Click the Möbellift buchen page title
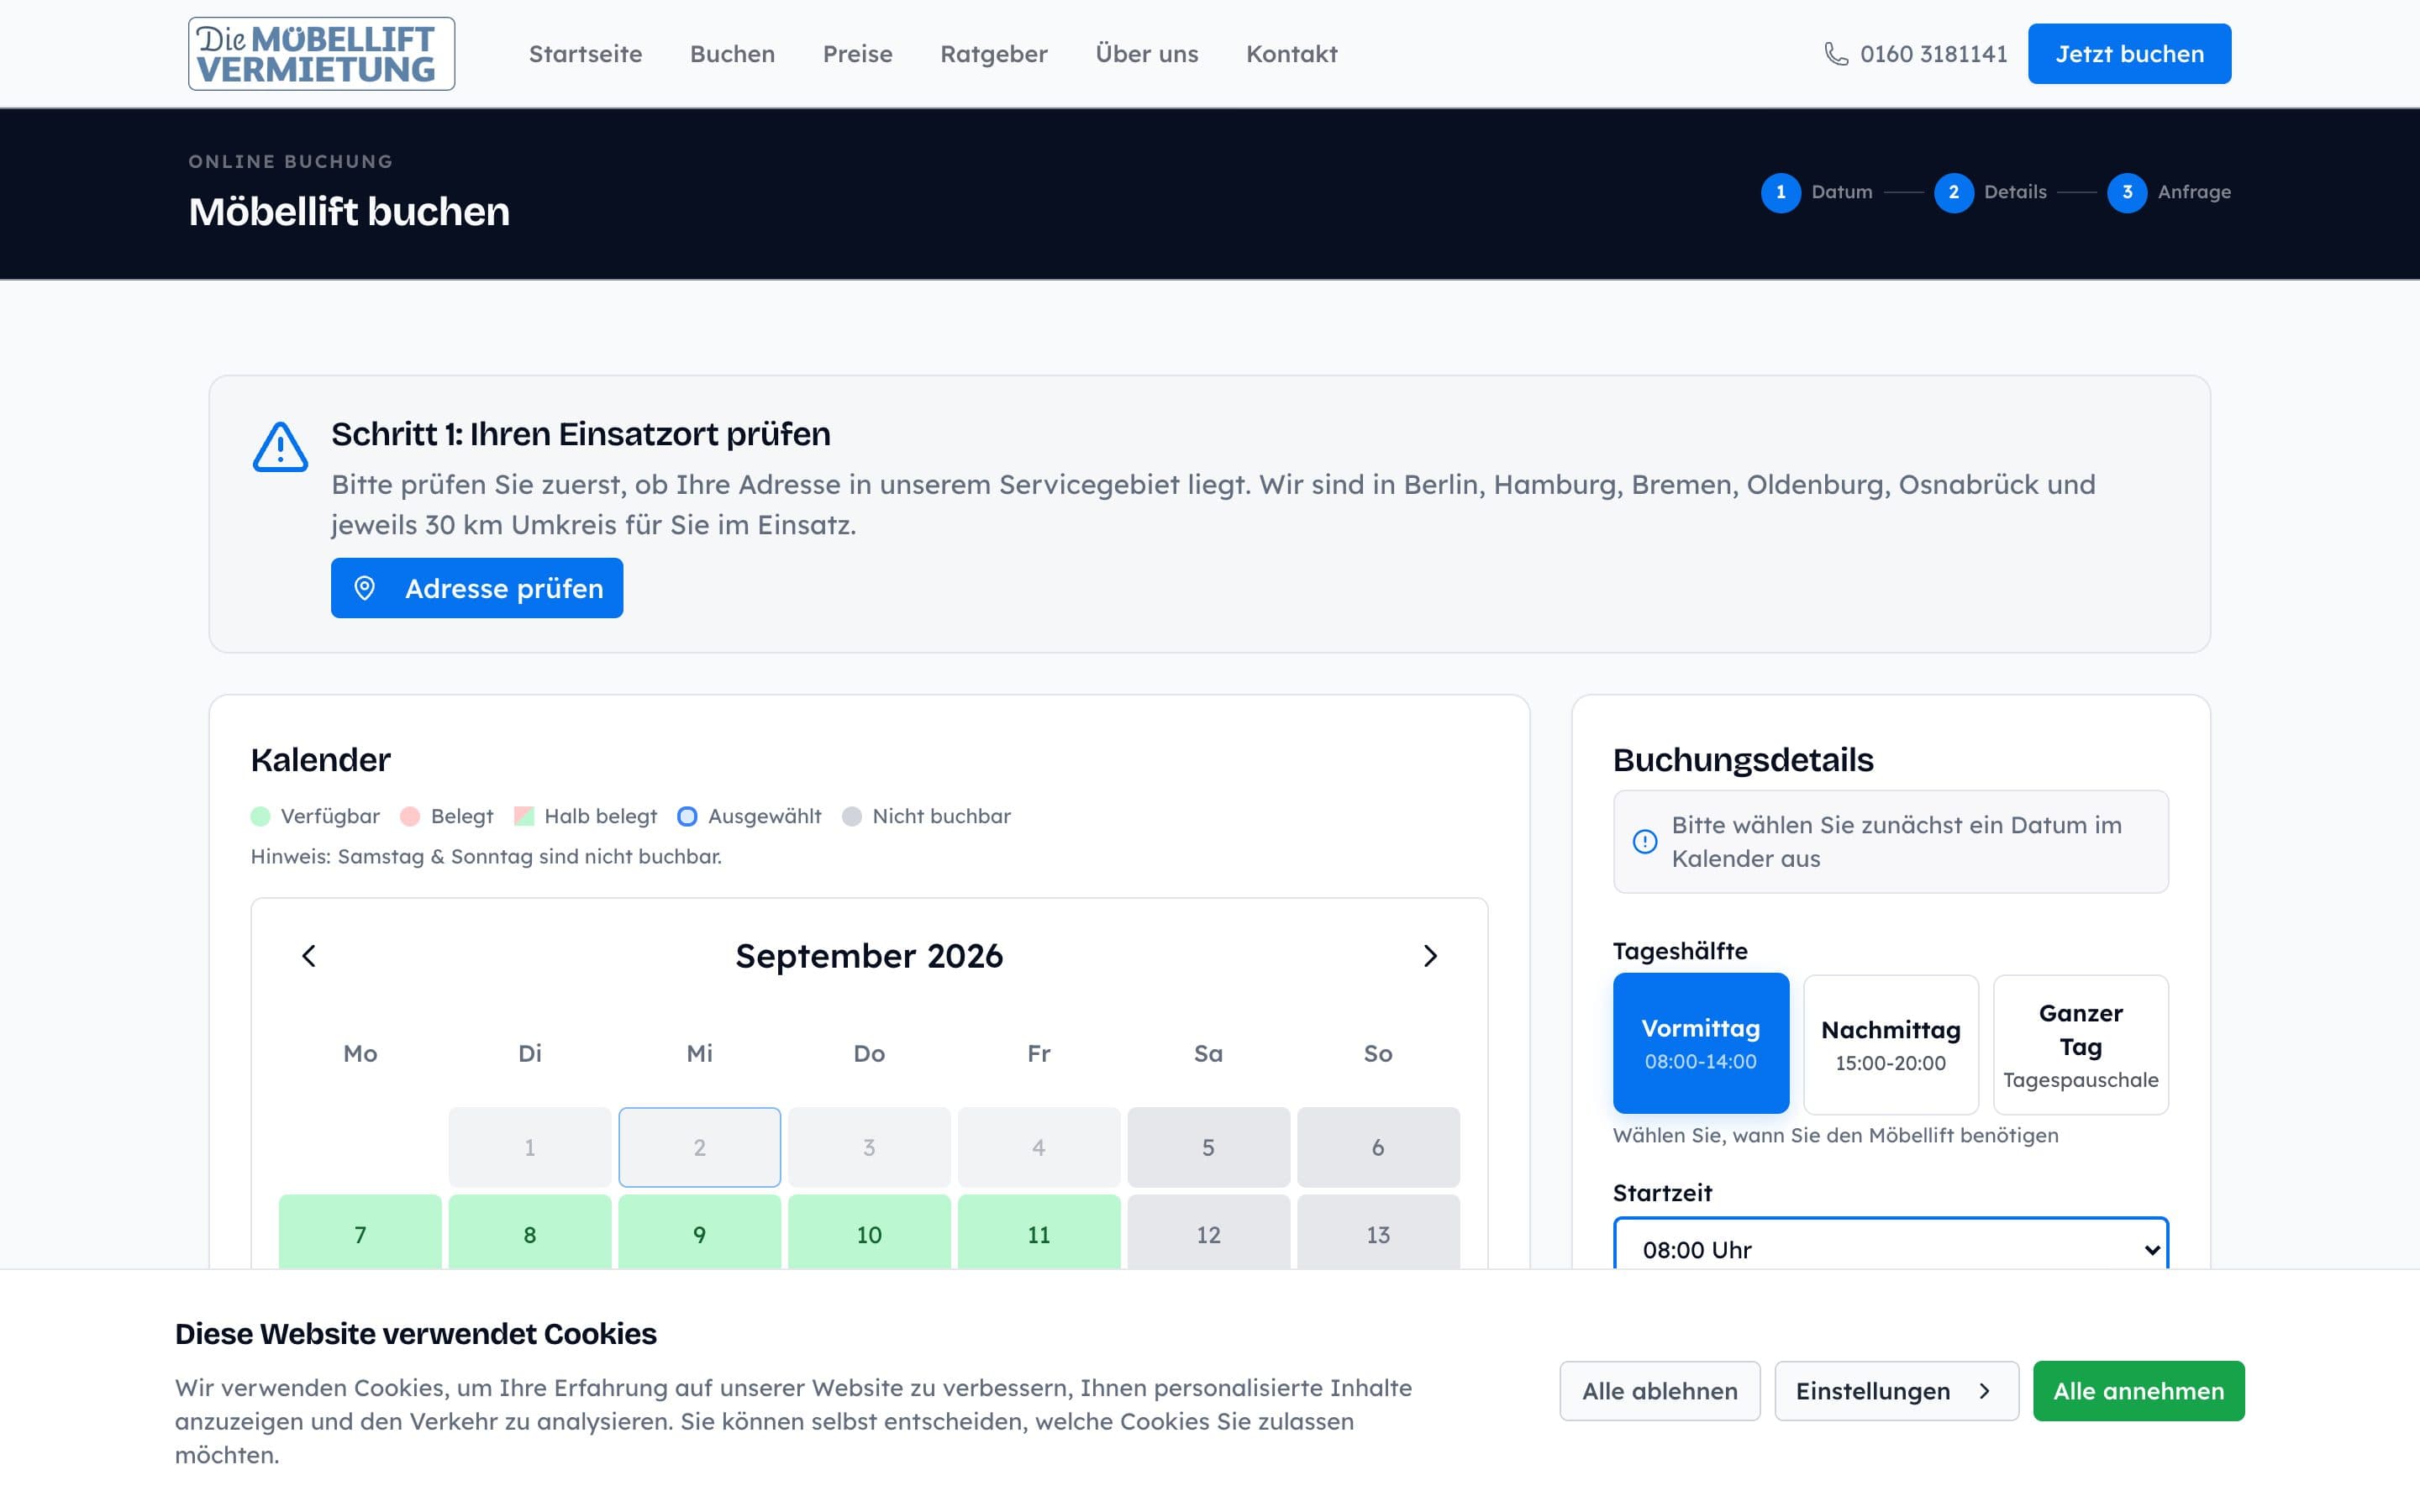Screen dimensions: 2420x1512 [349, 212]
